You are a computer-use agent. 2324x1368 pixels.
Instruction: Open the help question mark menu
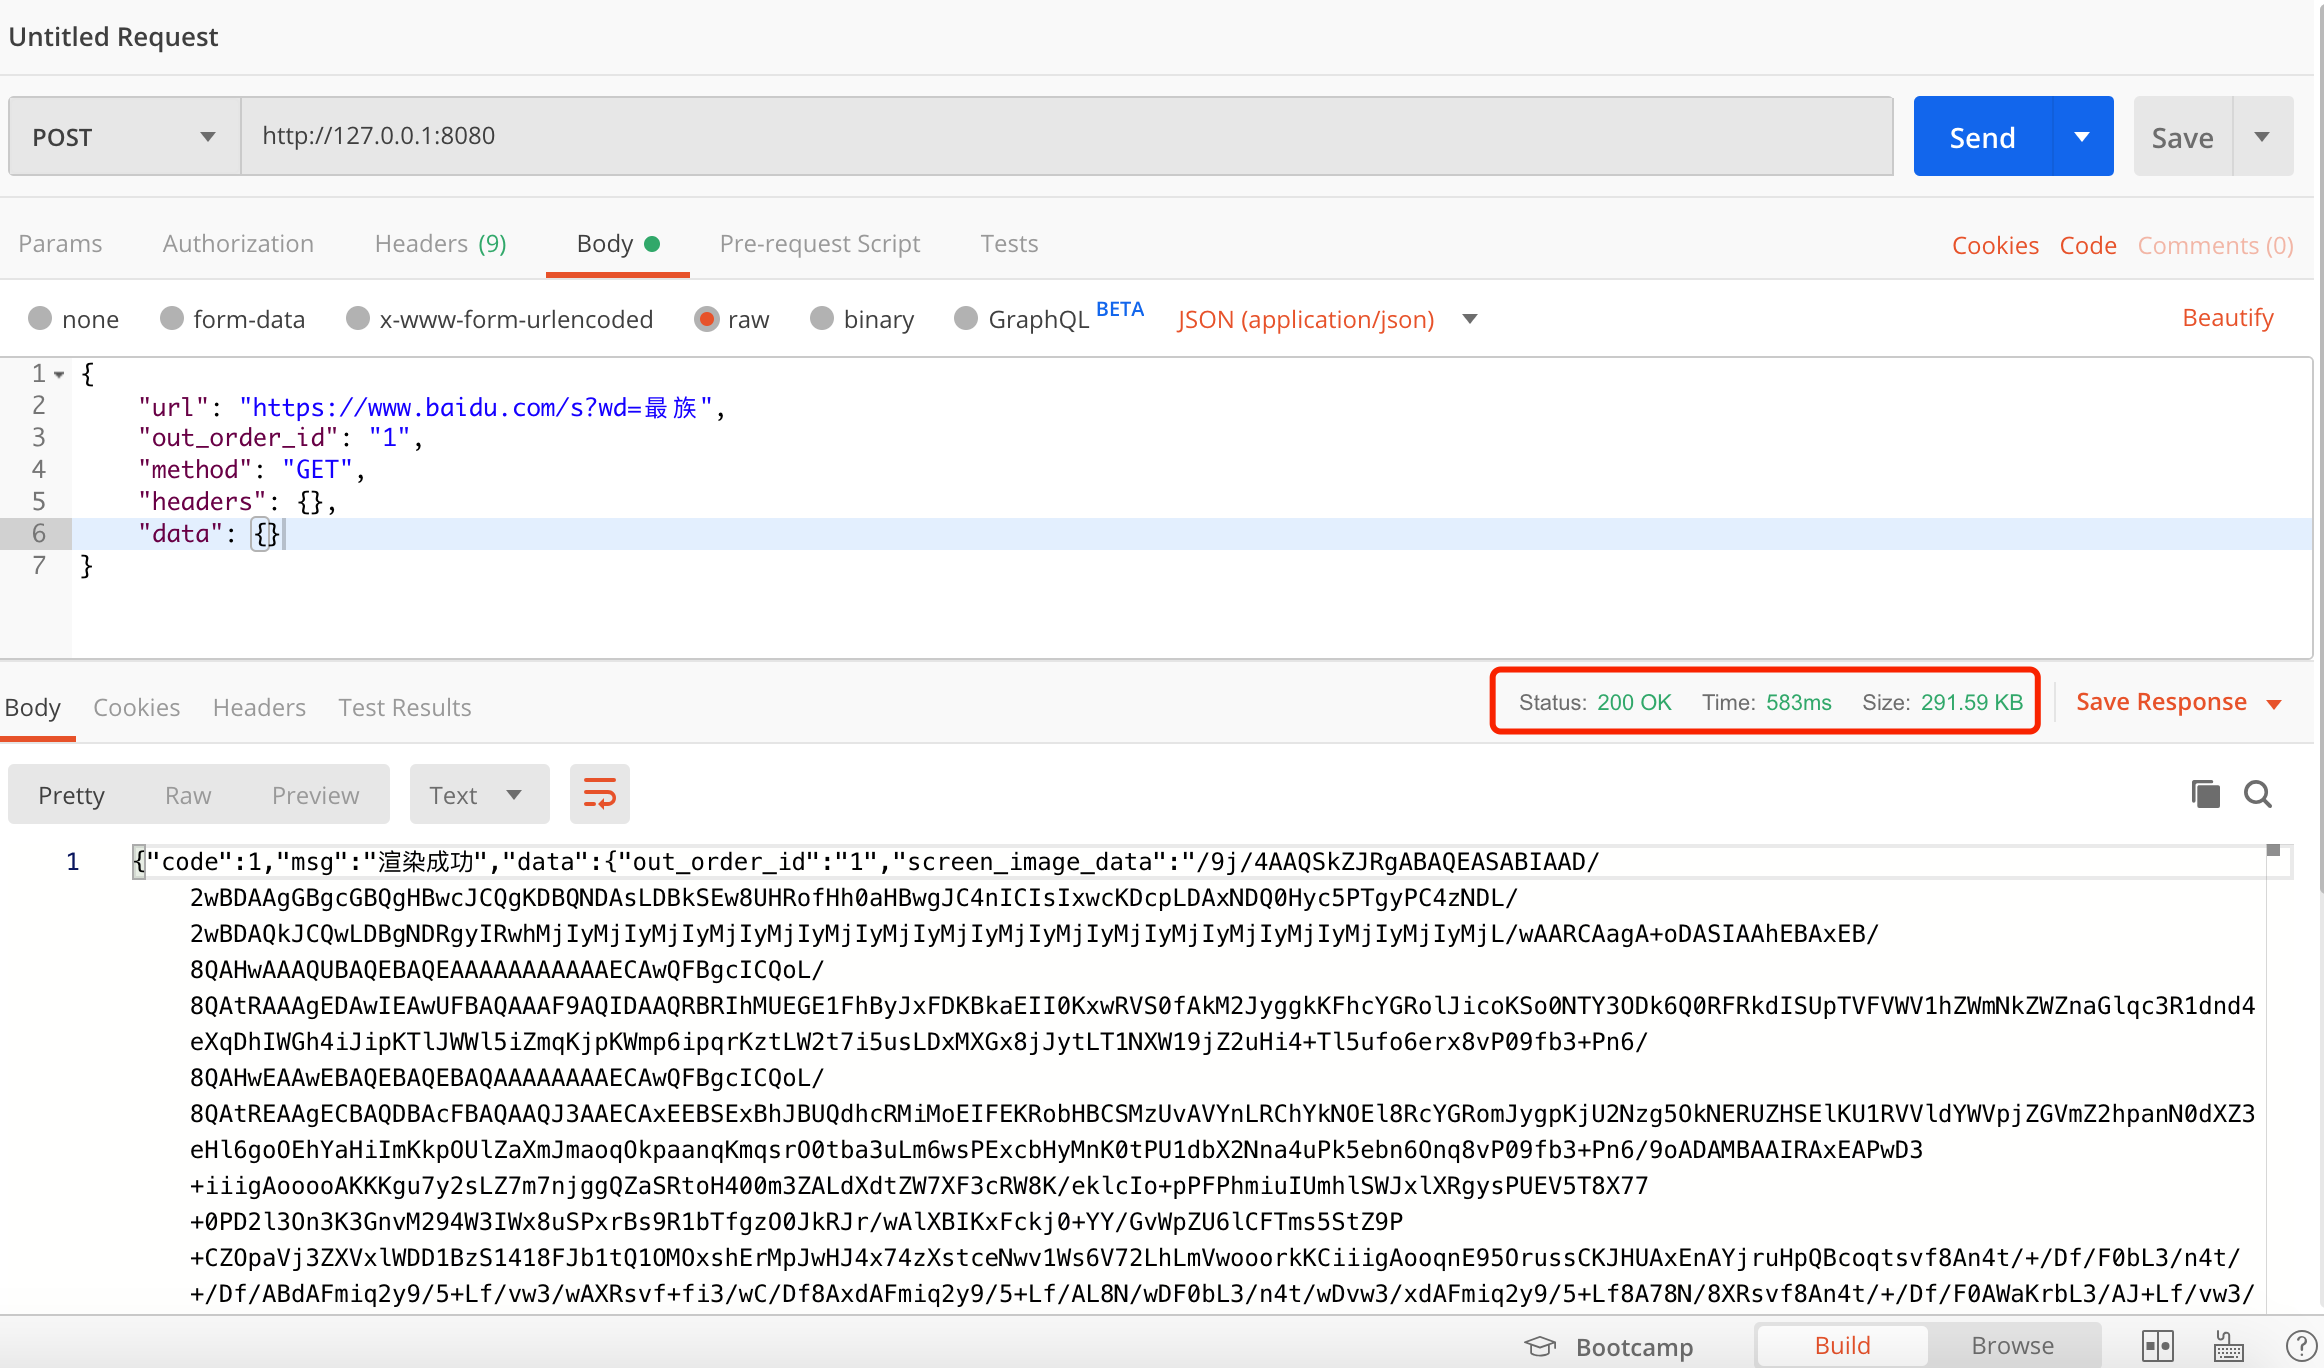(2300, 1346)
